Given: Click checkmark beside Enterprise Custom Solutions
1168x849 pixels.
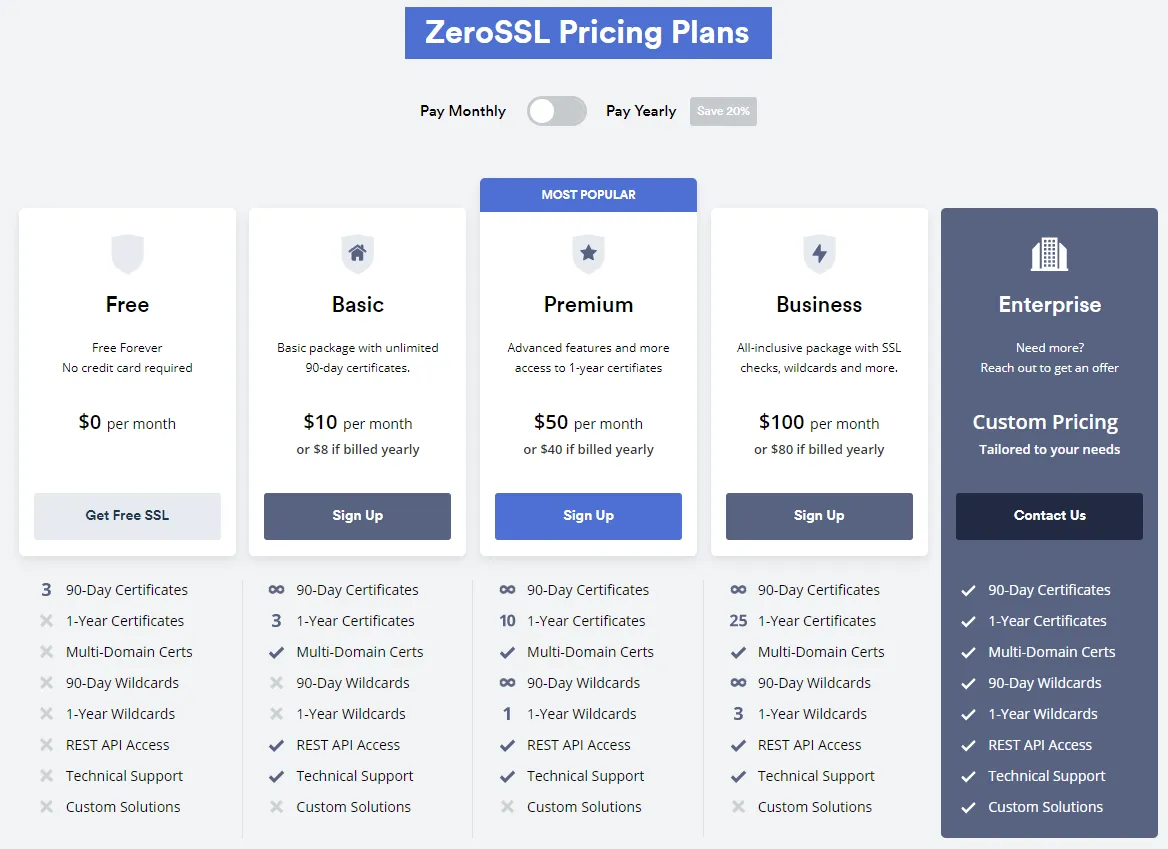Looking at the screenshot, I should 968,807.
